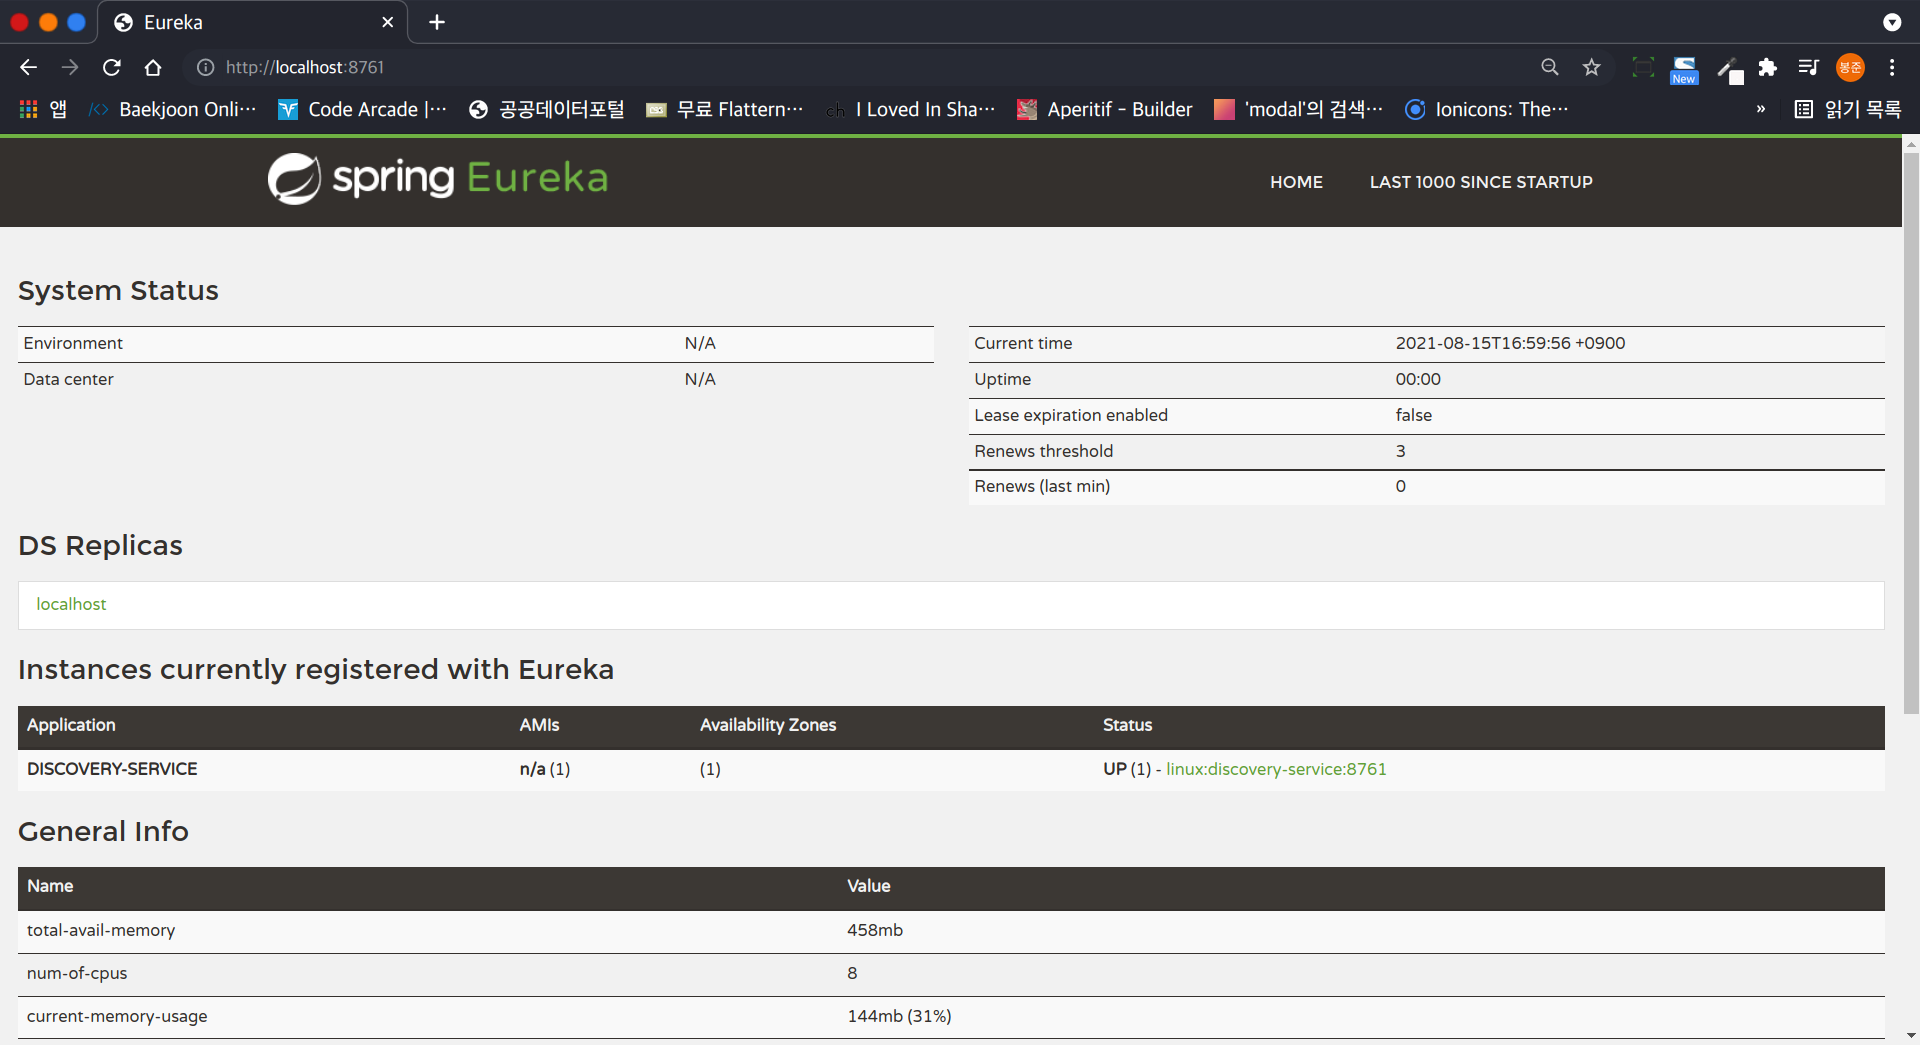Select the DISCOVERY-SERVICE application name
The width and height of the screenshot is (1920, 1045).
(x=112, y=769)
